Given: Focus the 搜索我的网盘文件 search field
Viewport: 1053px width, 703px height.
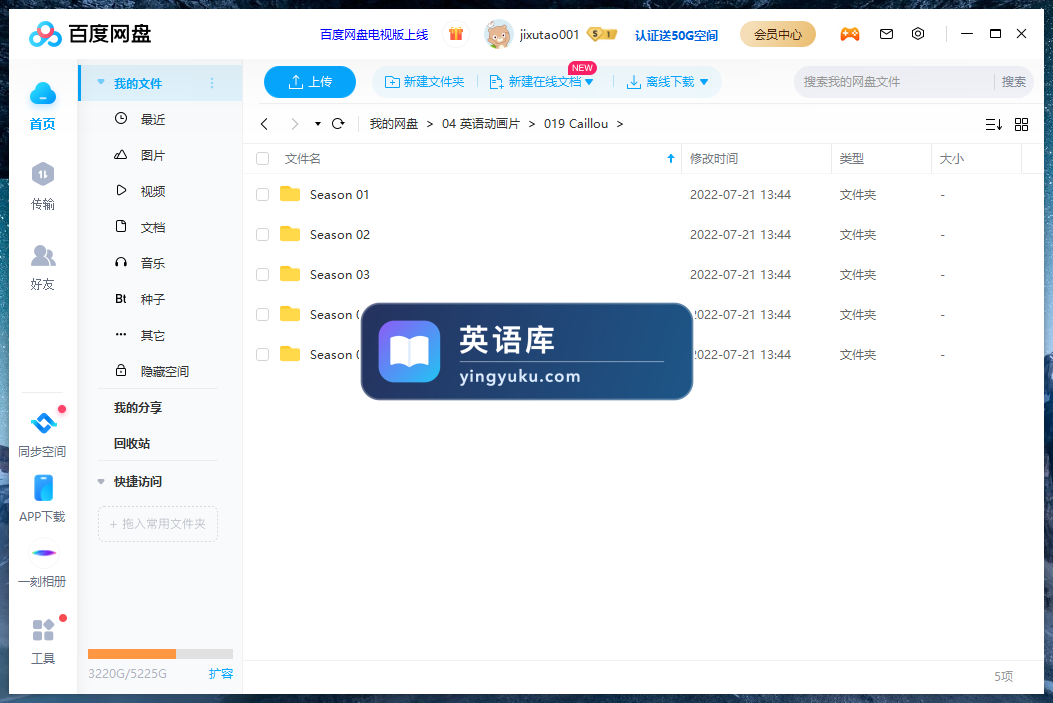Looking at the screenshot, I should [893, 82].
